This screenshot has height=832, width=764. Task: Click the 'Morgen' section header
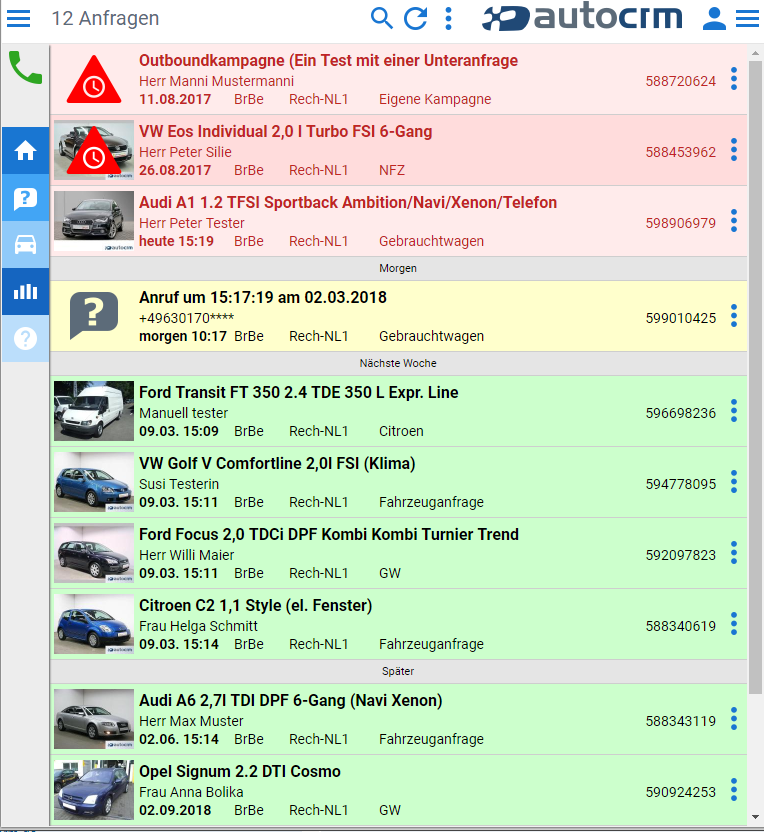[x=398, y=268]
